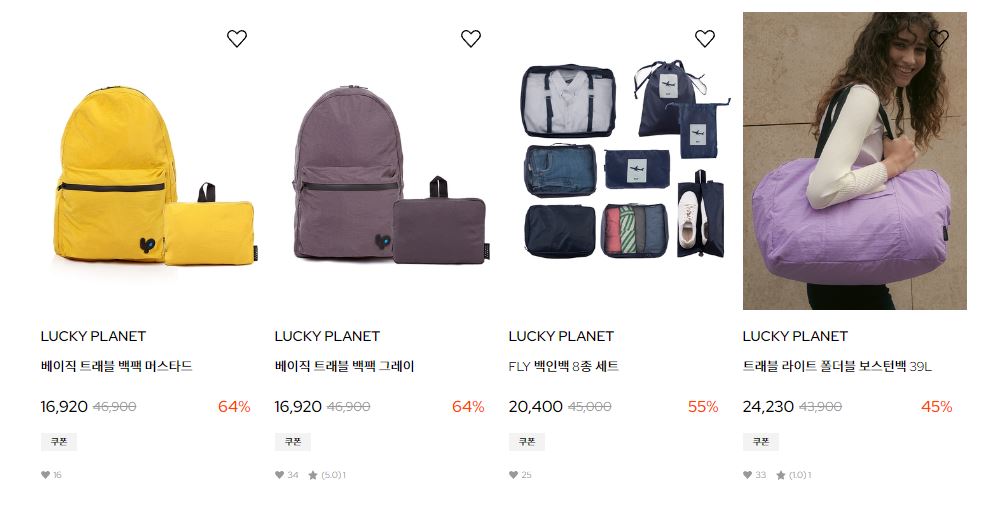
Task: Open 베이직 트래블 백팩 머스타드 product link
Action: [117, 366]
